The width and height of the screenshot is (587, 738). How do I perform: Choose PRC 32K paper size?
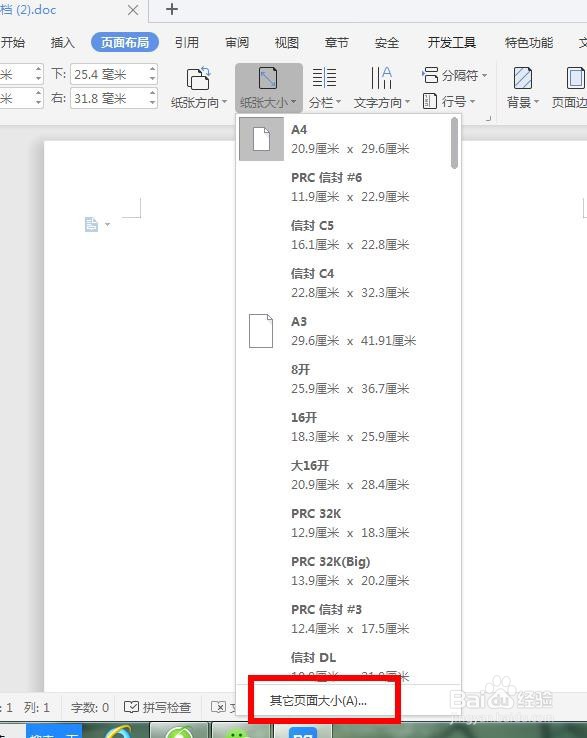point(344,523)
